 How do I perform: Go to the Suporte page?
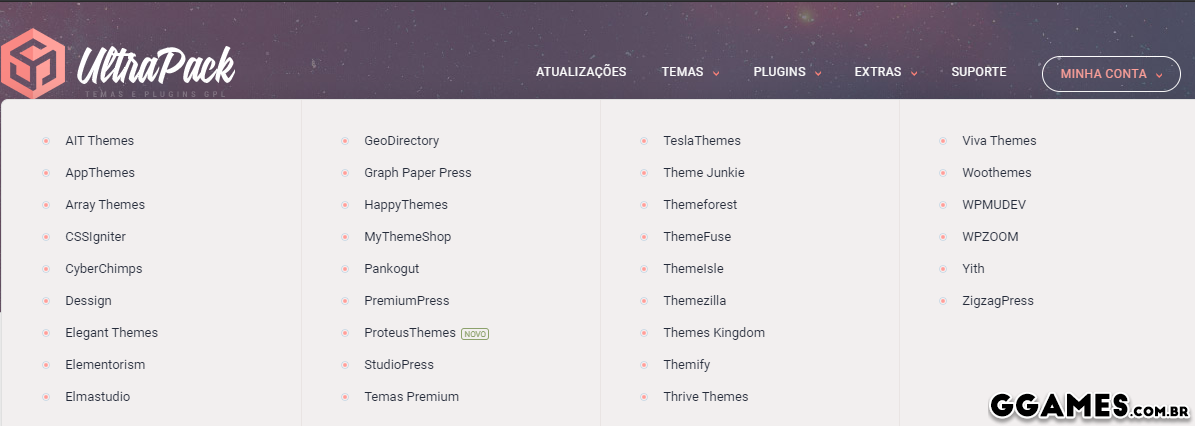point(979,72)
